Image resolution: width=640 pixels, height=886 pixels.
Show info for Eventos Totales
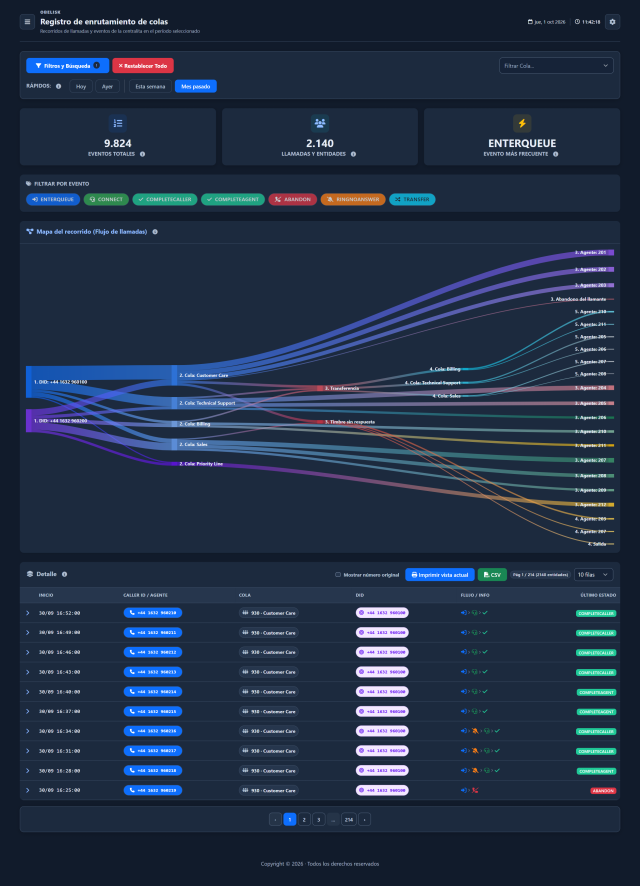click(x=142, y=154)
